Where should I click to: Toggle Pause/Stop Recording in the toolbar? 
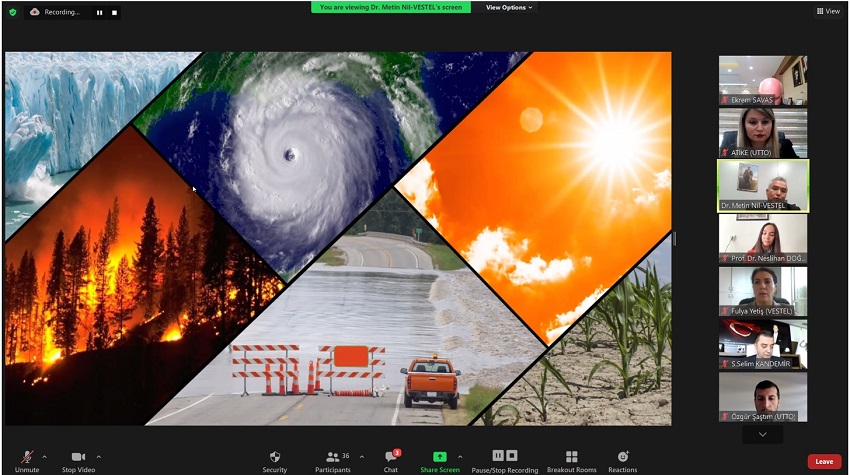[505, 457]
